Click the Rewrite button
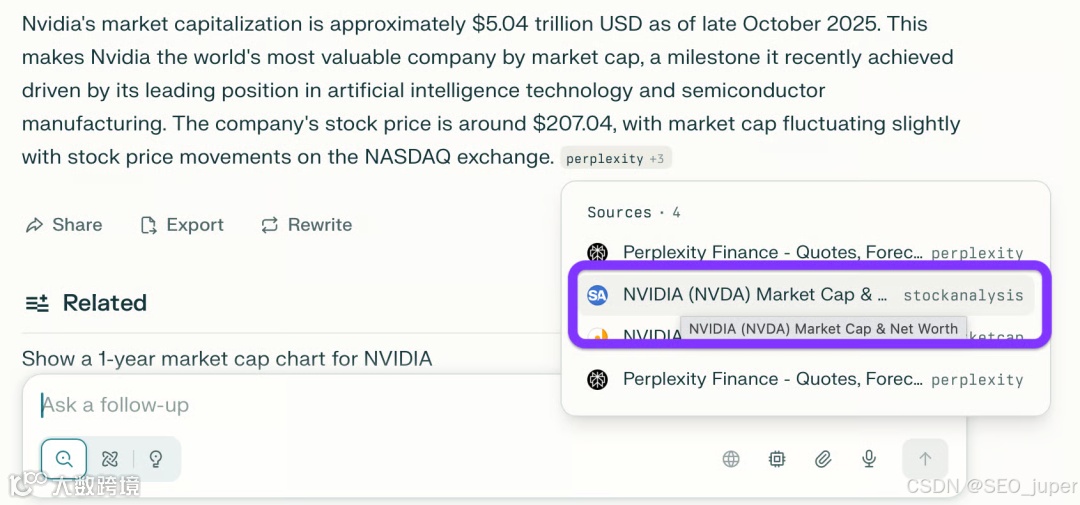Screen dimensions: 1080x505 tap(306, 225)
